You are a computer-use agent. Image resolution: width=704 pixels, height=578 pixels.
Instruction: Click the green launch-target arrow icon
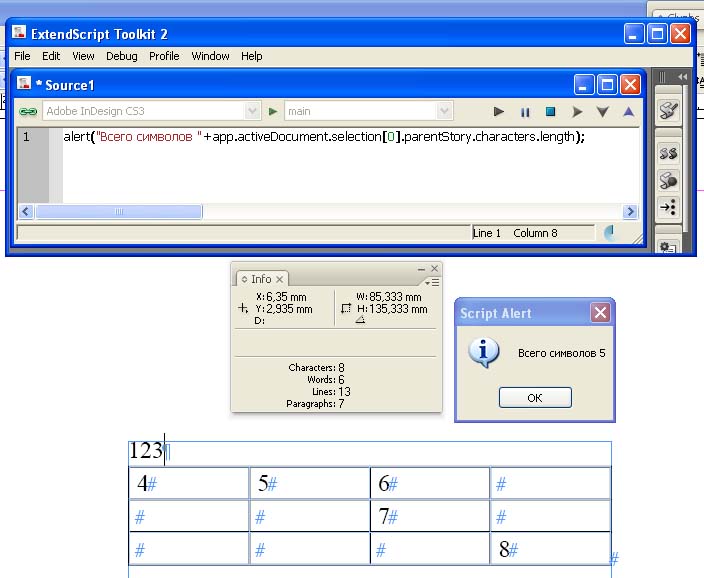point(273,111)
